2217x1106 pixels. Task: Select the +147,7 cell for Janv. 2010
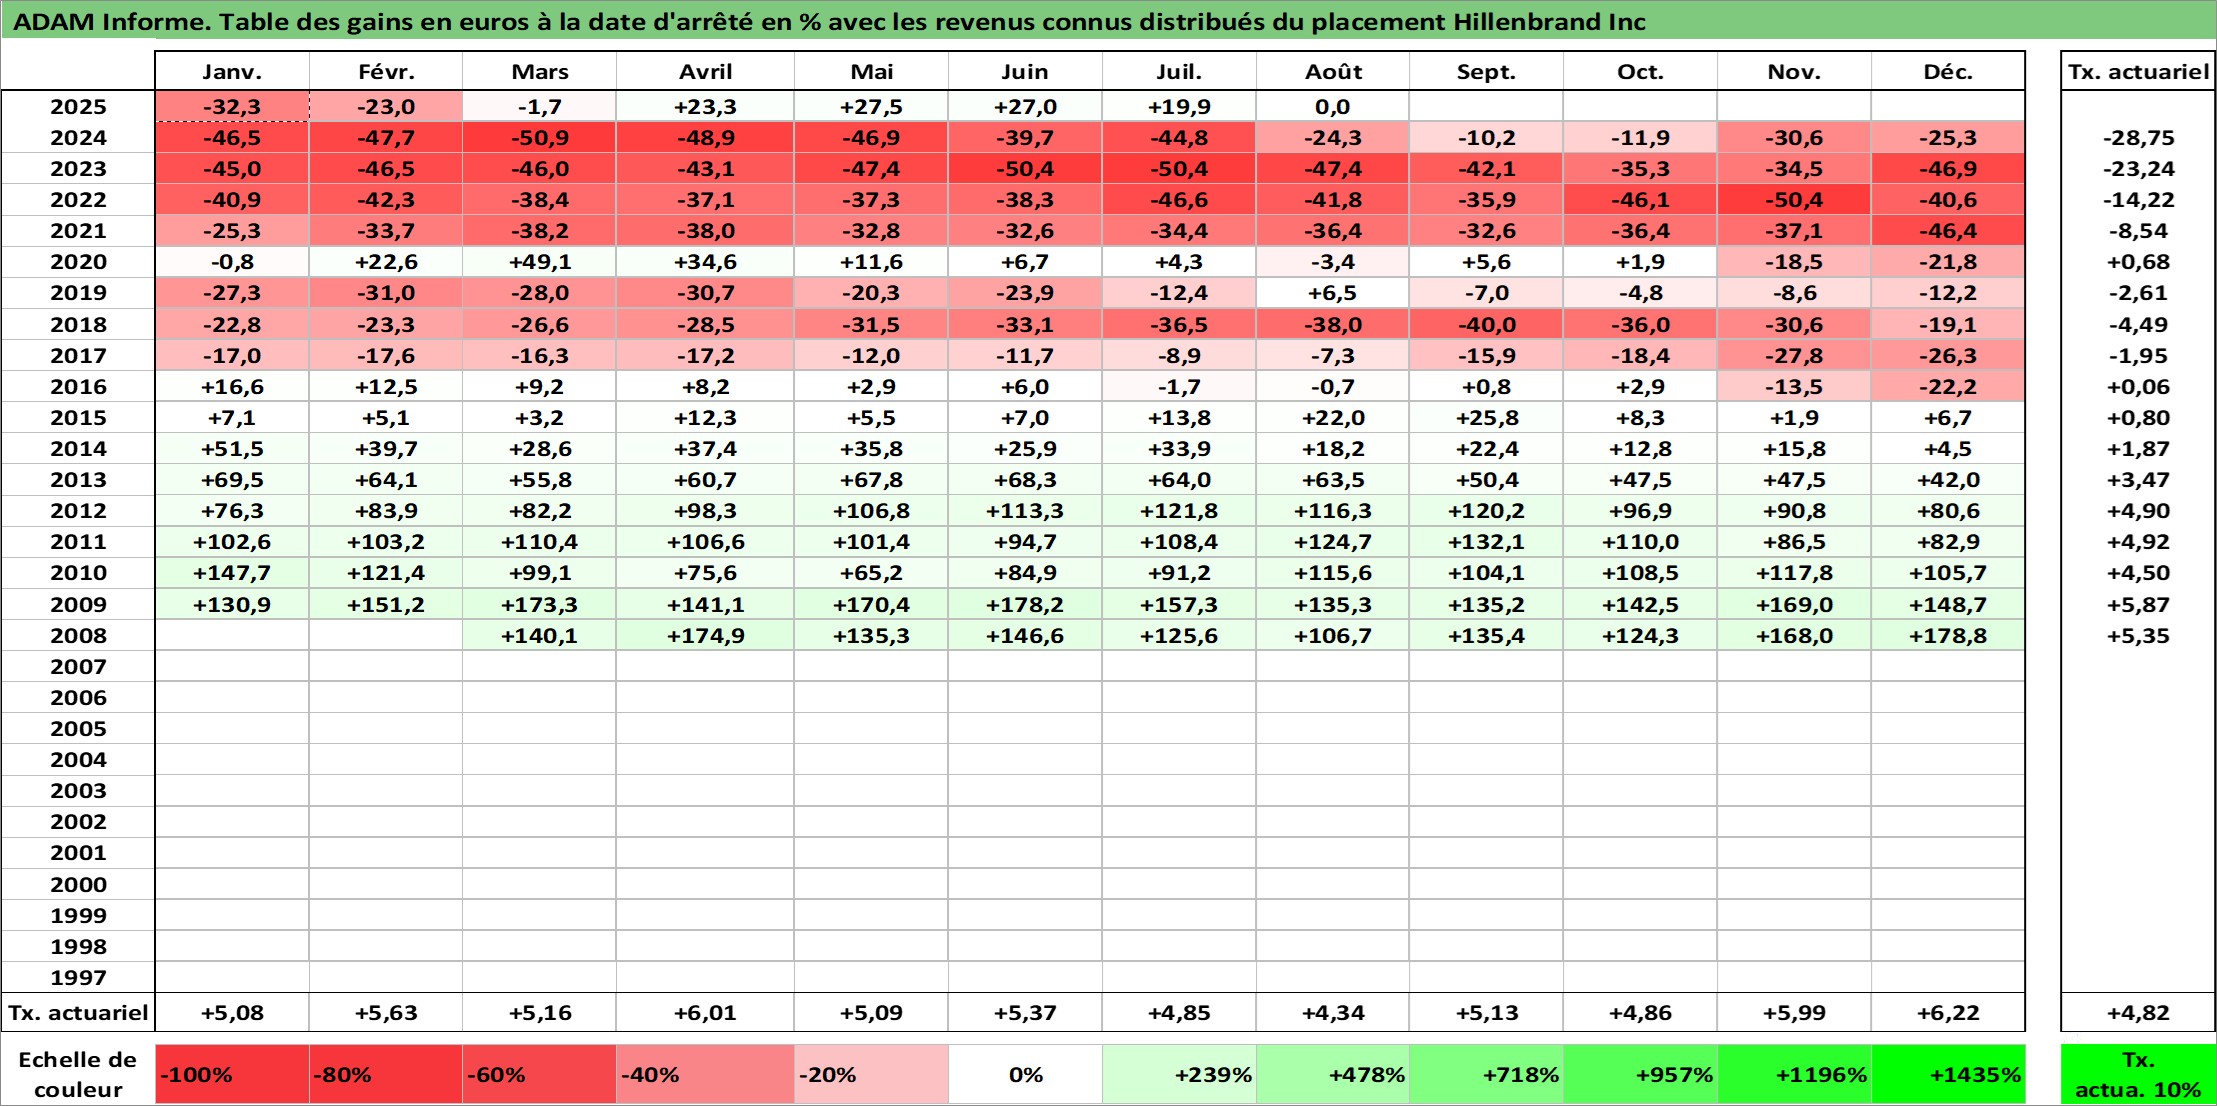(x=232, y=573)
